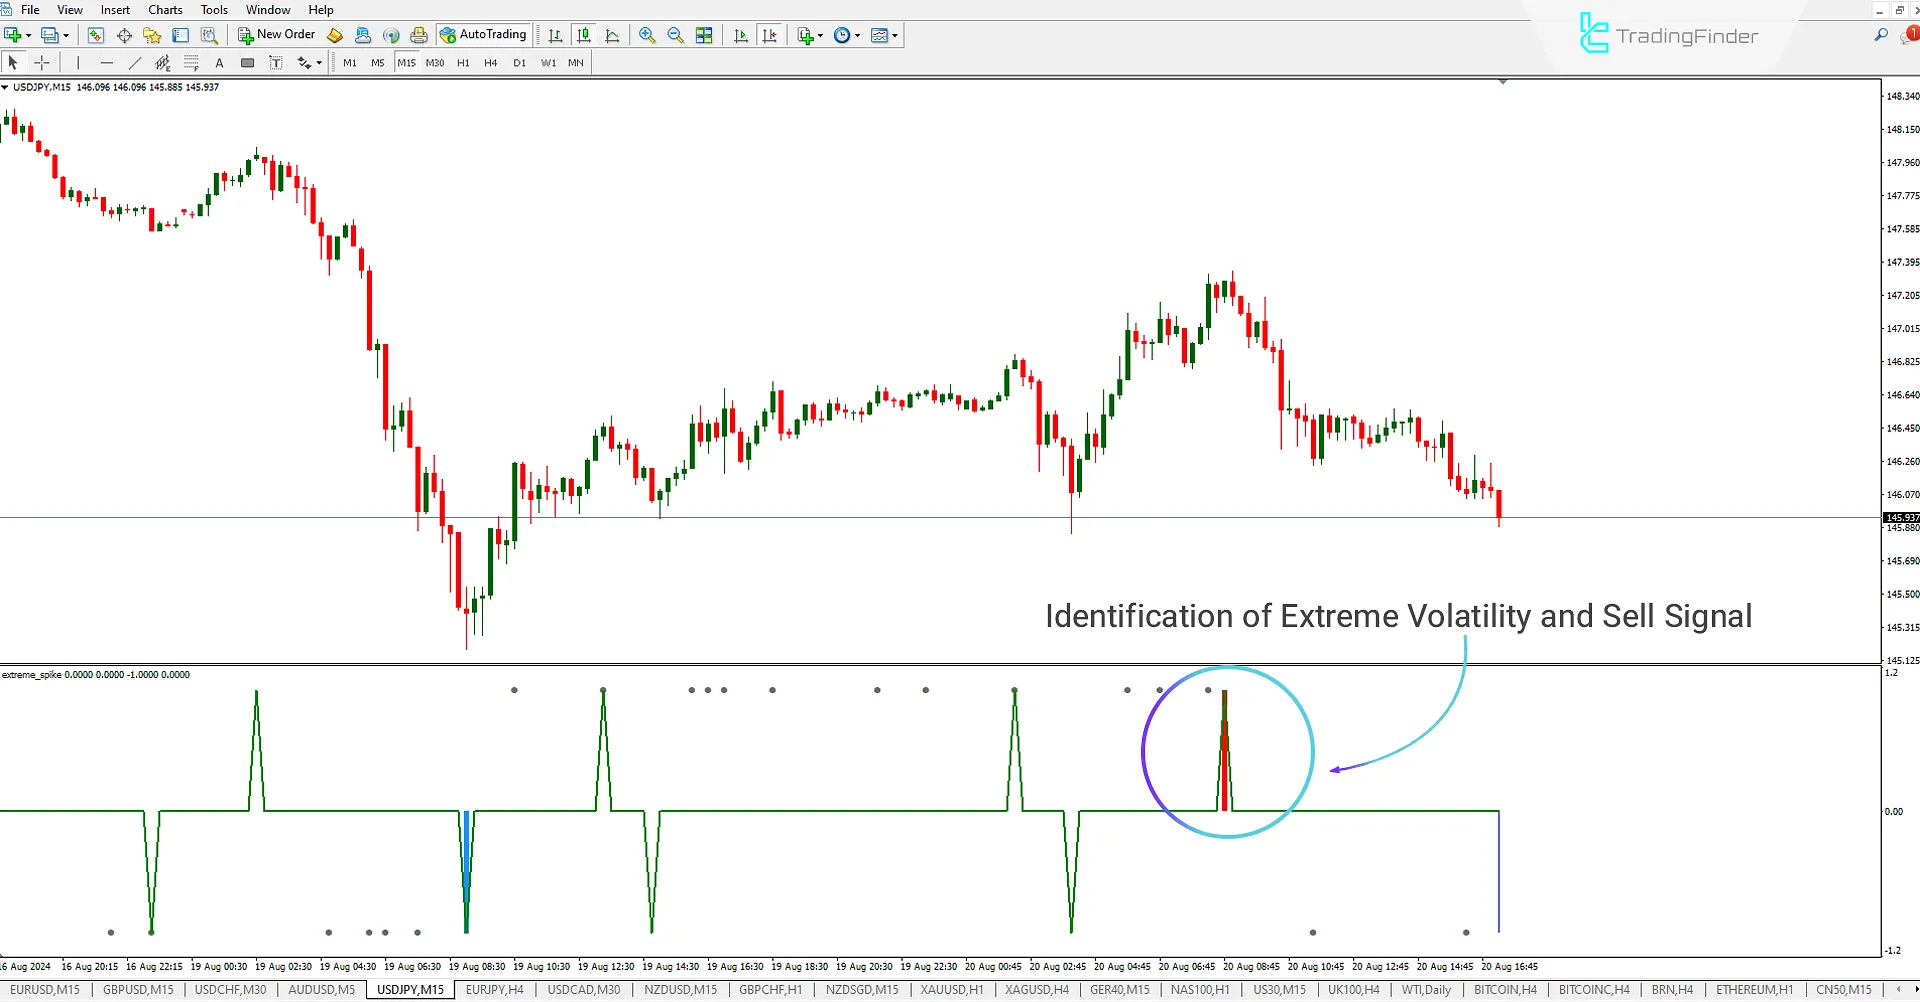This screenshot has width=1920, height=1002.
Task: Select the Crosshair cursor tool
Action: coord(42,63)
